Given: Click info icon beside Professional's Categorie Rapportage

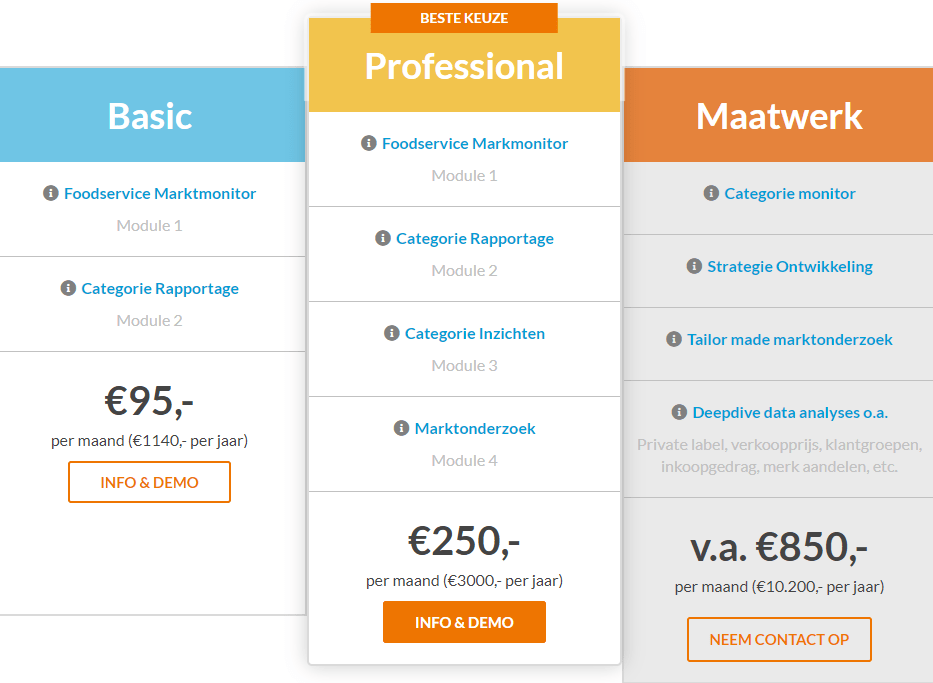Looking at the screenshot, I should pos(383,238).
